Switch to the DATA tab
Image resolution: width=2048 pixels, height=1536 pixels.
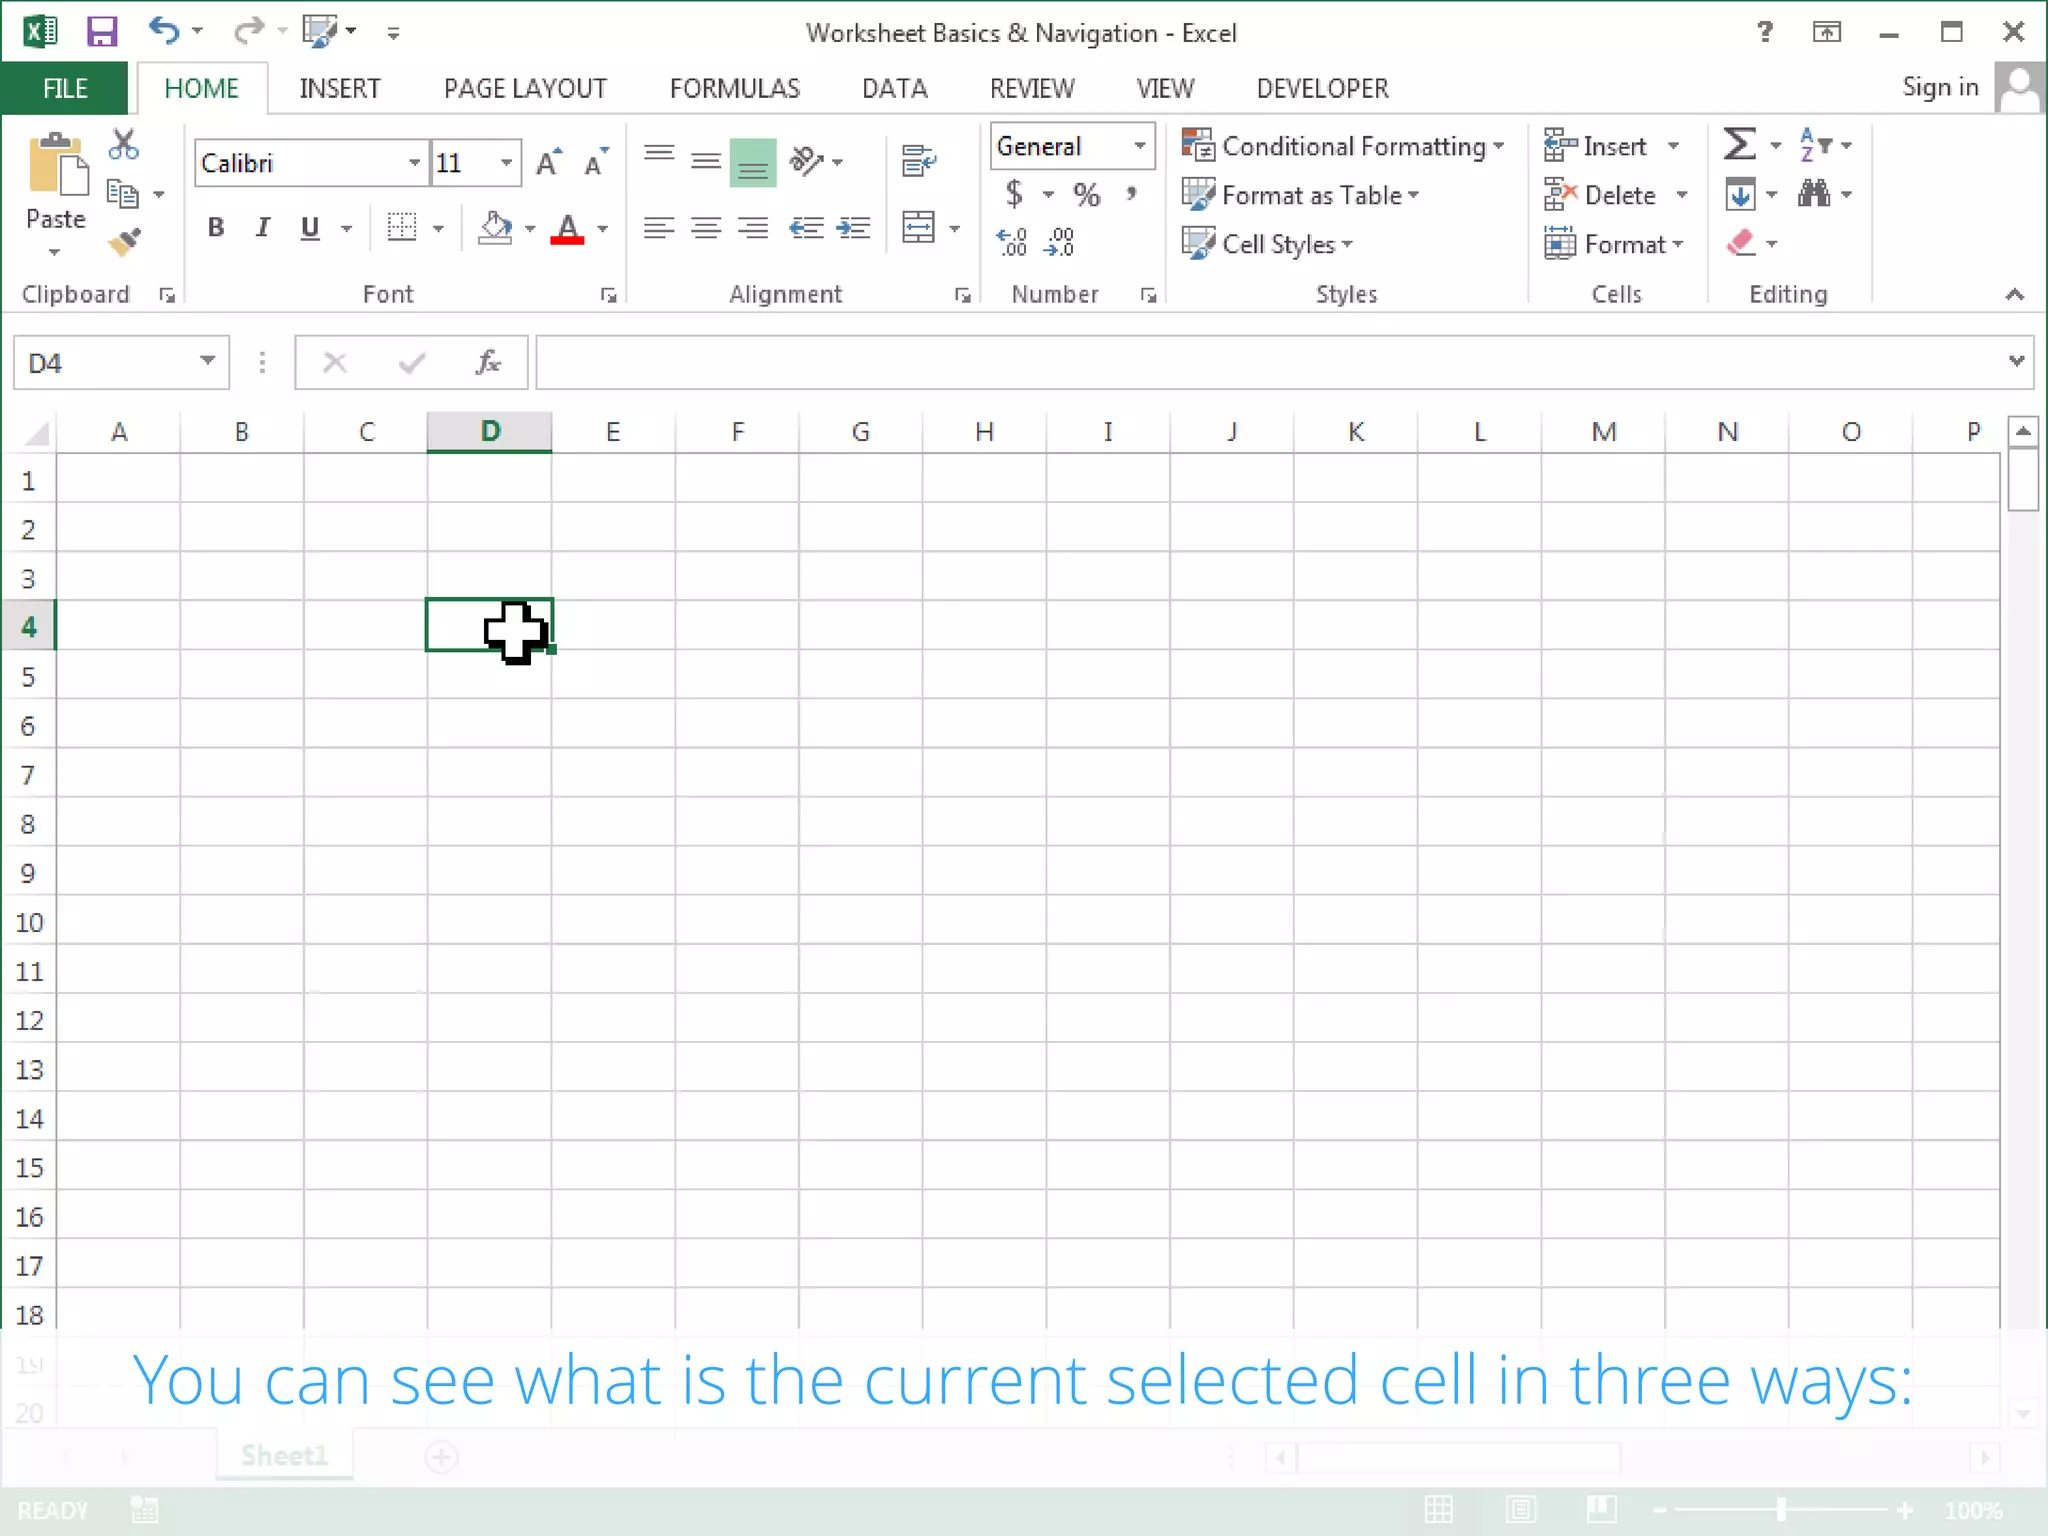(x=894, y=88)
